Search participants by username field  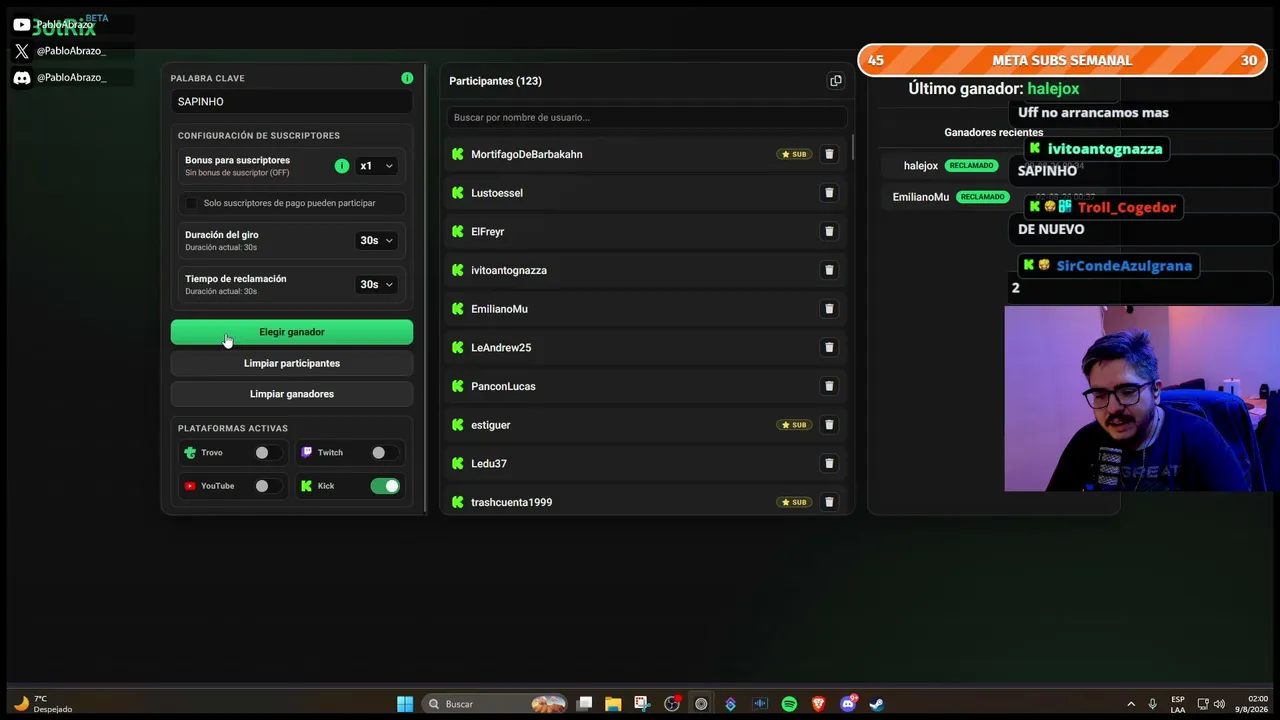(647, 117)
